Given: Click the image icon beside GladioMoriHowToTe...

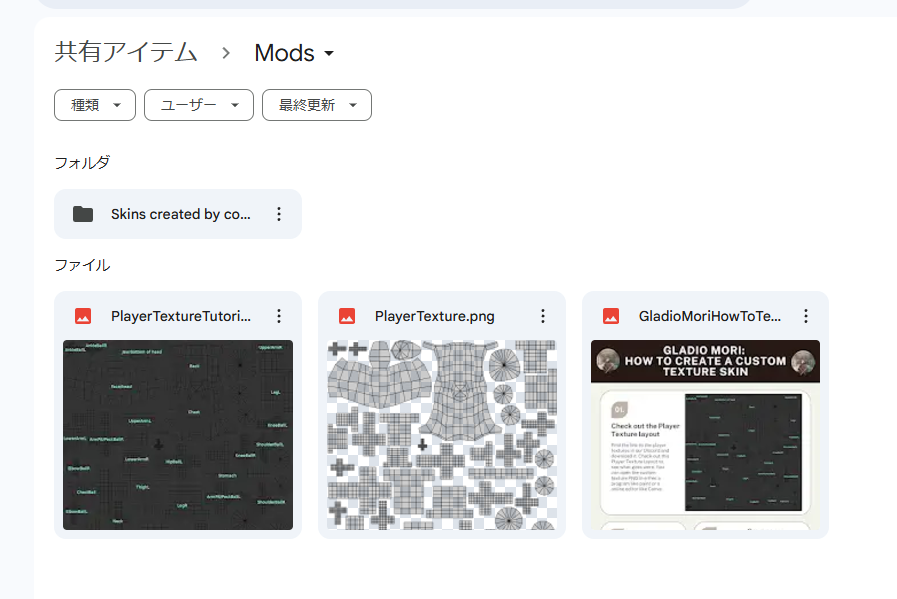Looking at the screenshot, I should click(x=611, y=316).
